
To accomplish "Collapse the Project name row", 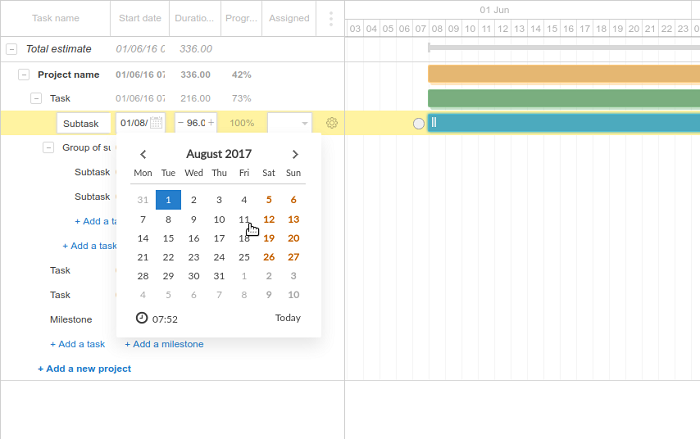I will click(24, 75).
